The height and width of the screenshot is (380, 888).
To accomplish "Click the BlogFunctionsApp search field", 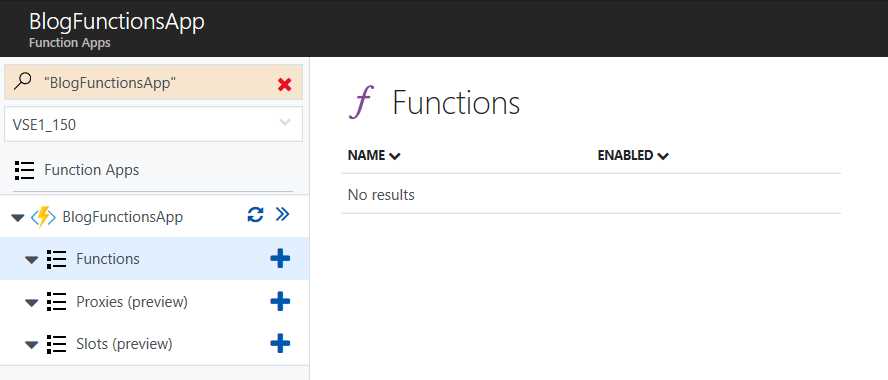I will pyautogui.click(x=153, y=82).
